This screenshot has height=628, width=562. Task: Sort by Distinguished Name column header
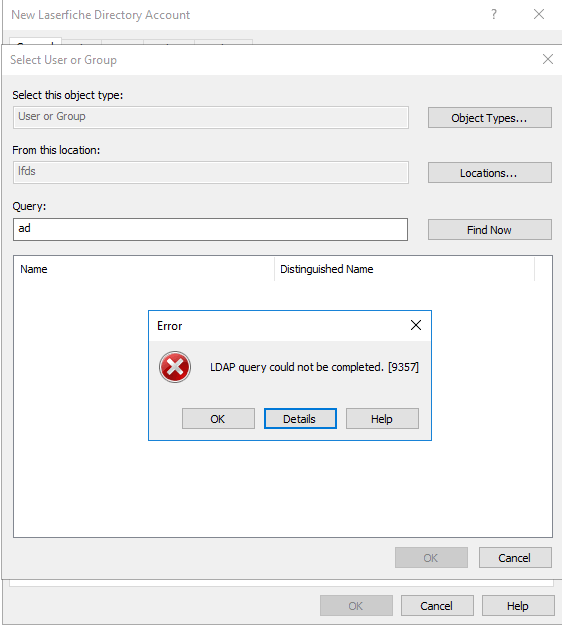(x=405, y=269)
